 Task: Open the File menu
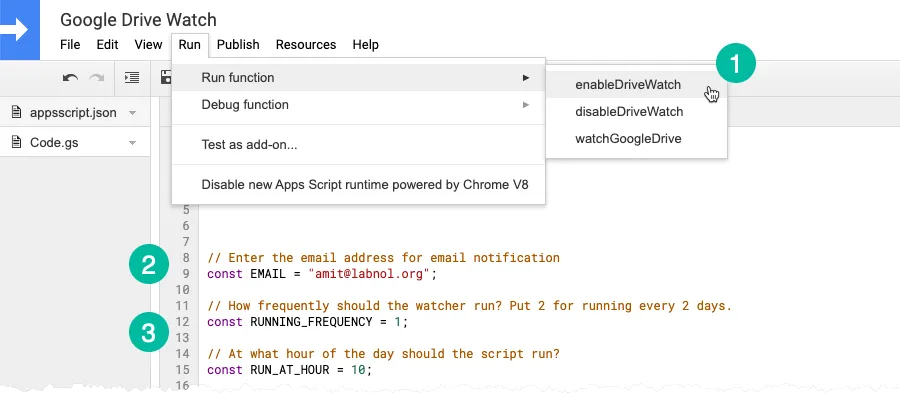70,44
